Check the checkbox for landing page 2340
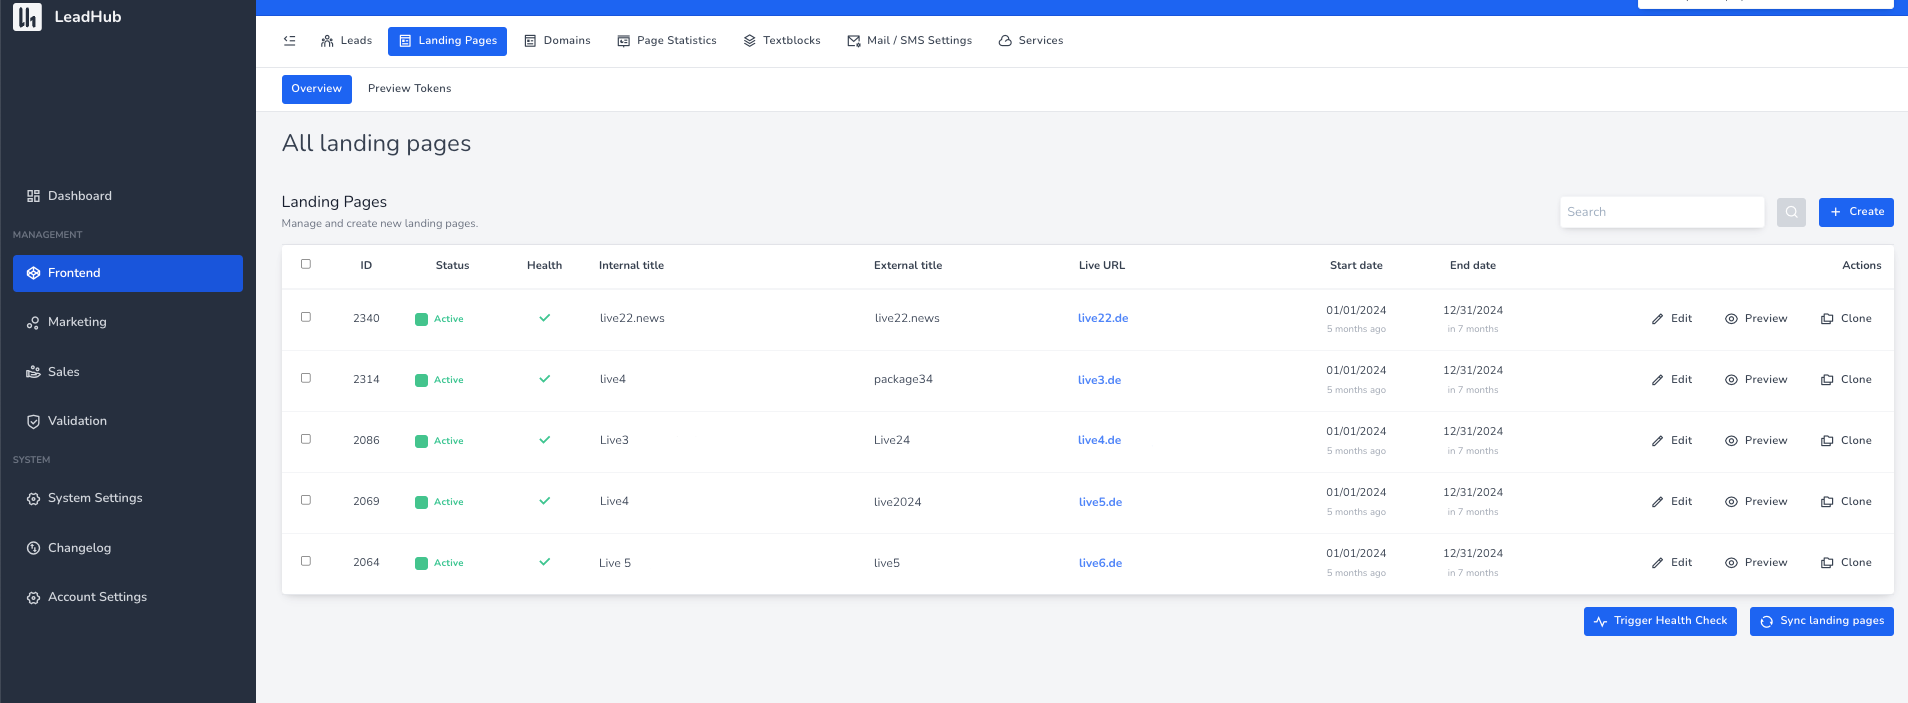The image size is (1908, 703). click(x=306, y=317)
